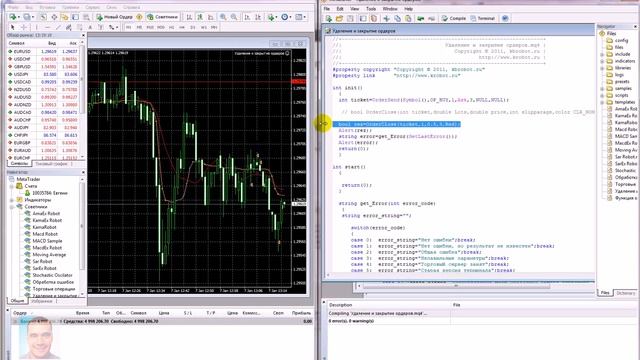Select the crosshair tool
640x360 pixels.
24,27
